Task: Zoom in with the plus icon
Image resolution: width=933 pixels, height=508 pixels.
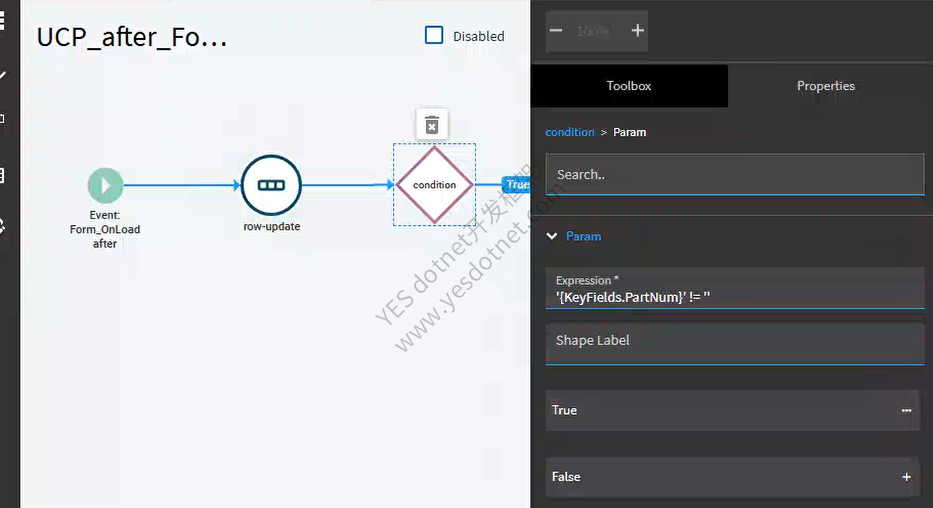Action: [x=637, y=30]
